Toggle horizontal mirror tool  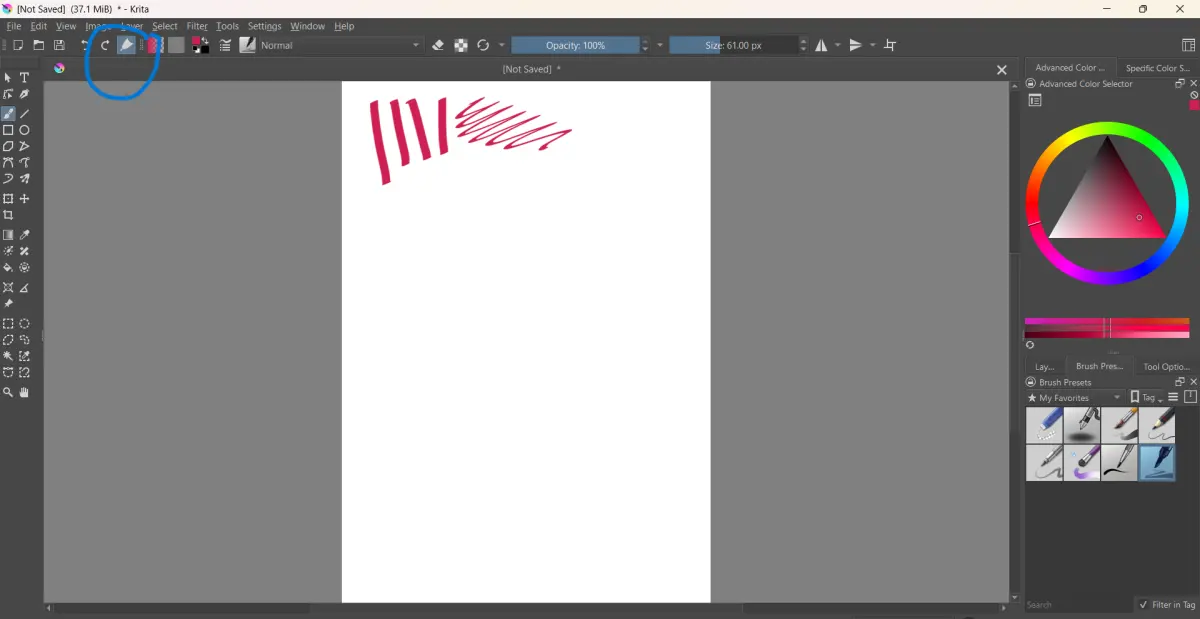point(821,45)
